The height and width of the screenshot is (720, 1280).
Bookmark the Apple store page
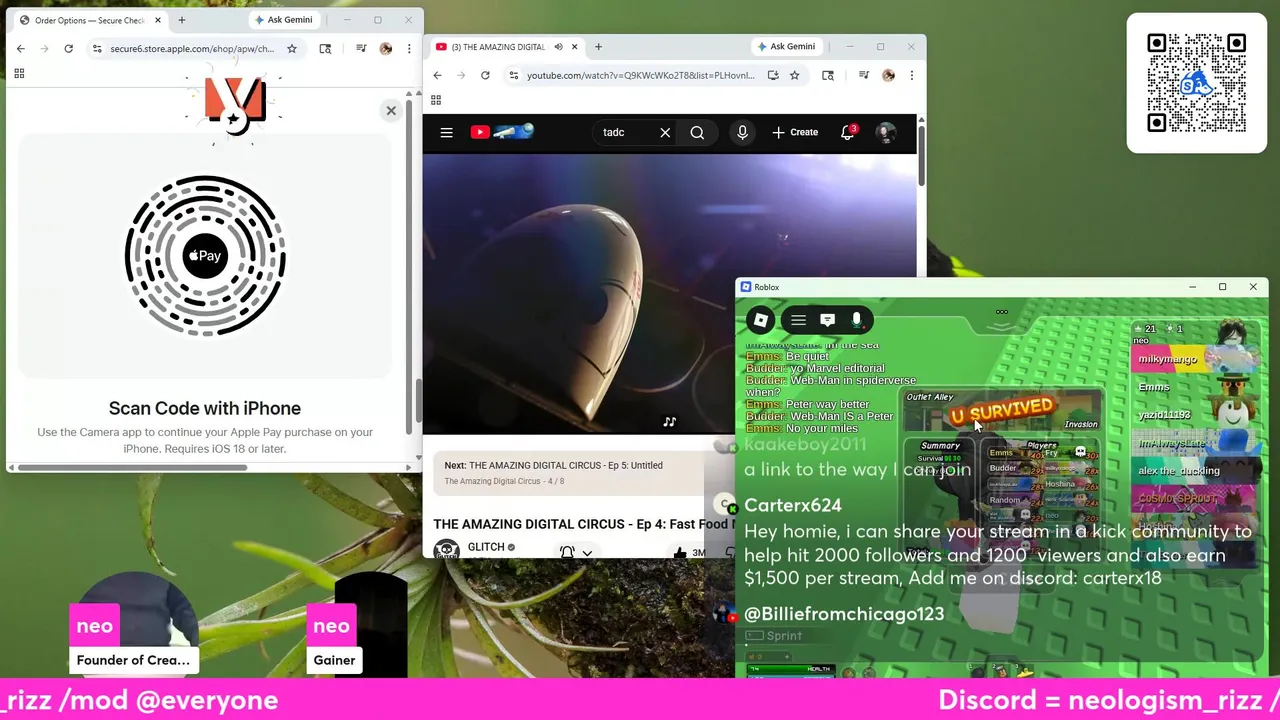coord(291,48)
